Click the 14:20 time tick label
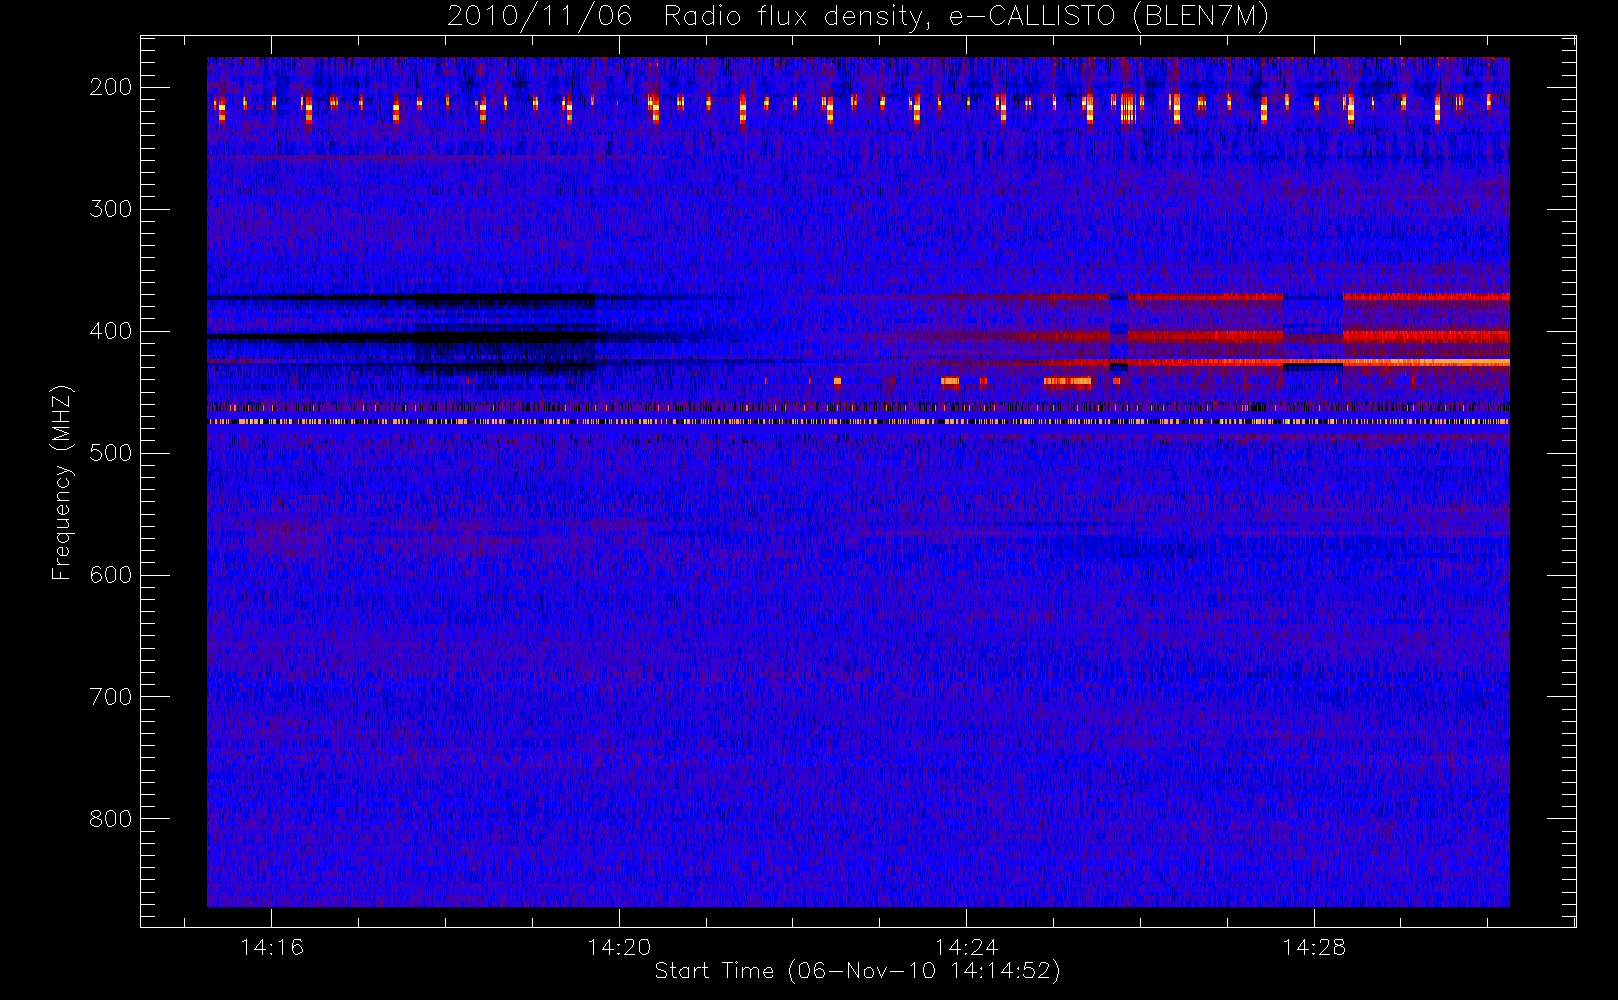Image resolution: width=1618 pixels, height=1000 pixels. pyautogui.click(x=619, y=947)
